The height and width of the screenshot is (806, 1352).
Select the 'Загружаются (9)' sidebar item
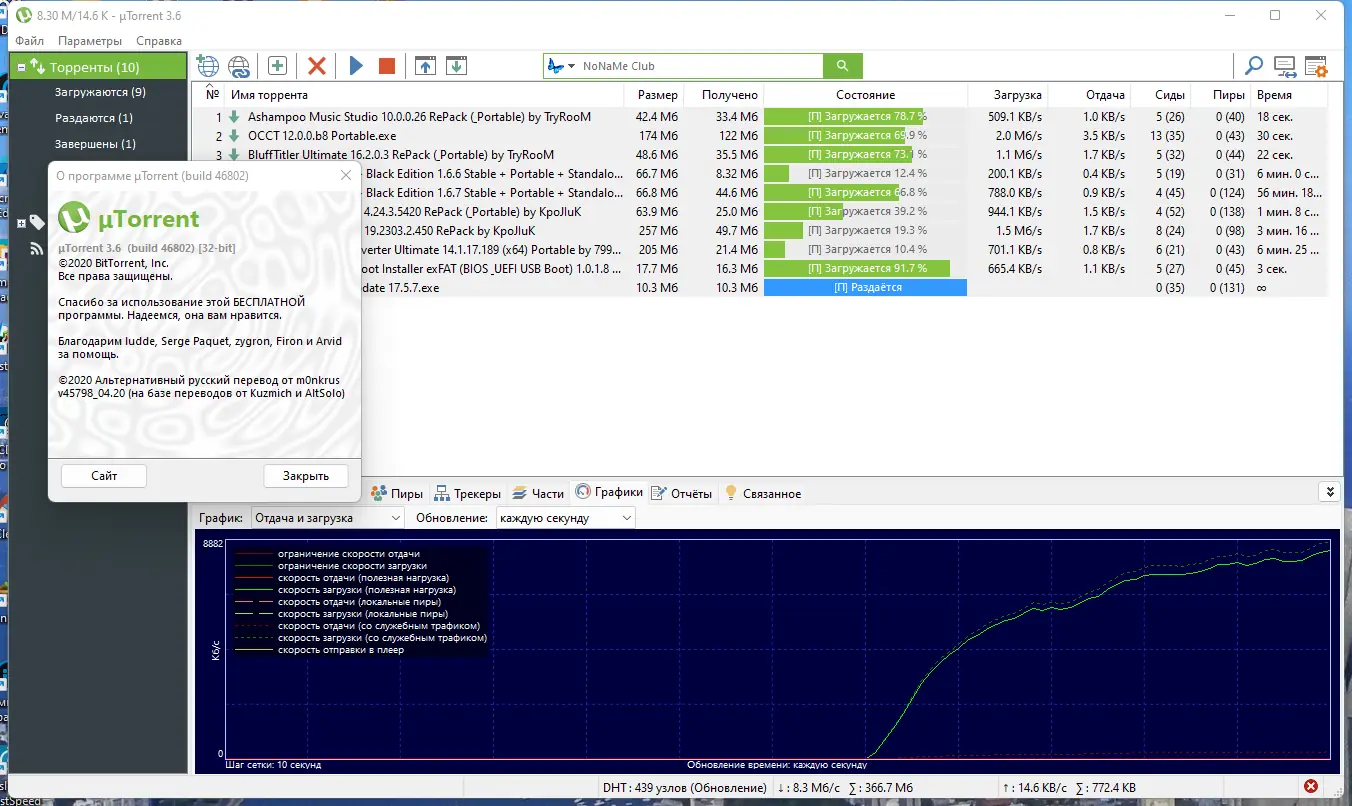click(x=100, y=92)
